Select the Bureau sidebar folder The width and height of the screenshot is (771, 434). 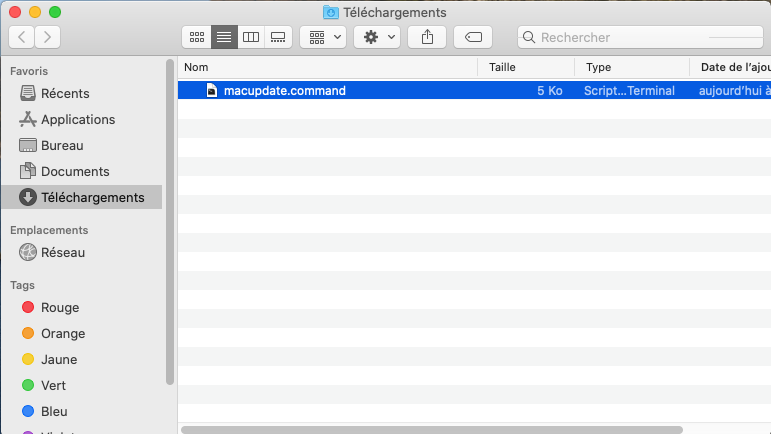61,145
